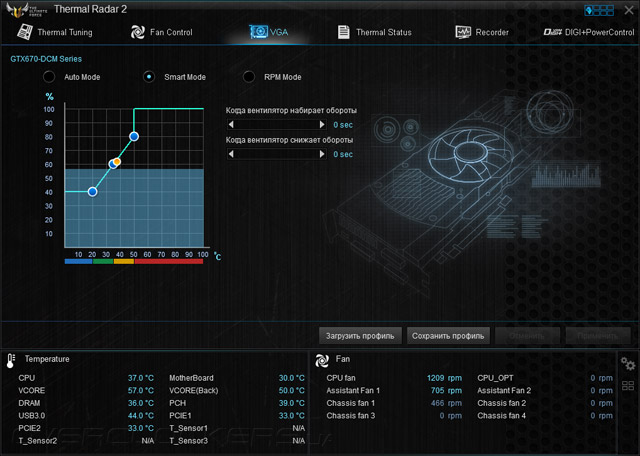
Task: Select the 80% fan curve point
Action: coord(134,136)
